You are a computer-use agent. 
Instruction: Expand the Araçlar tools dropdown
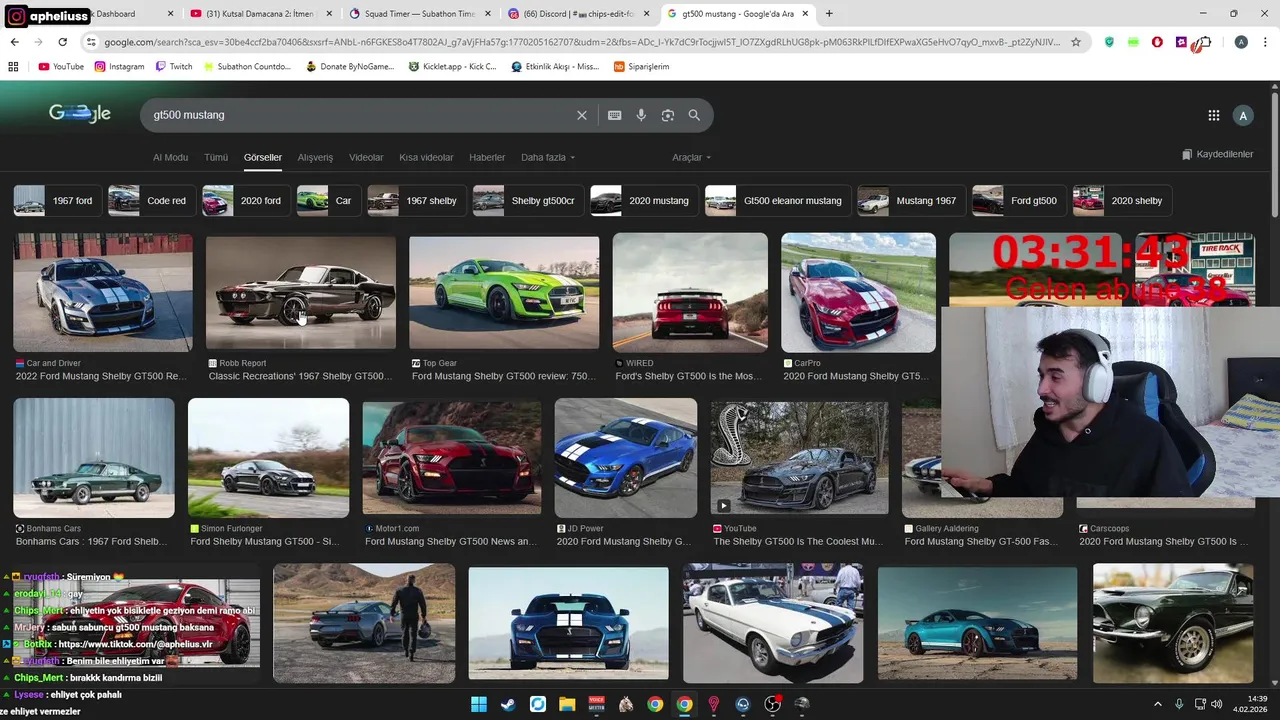click(692, 157)
